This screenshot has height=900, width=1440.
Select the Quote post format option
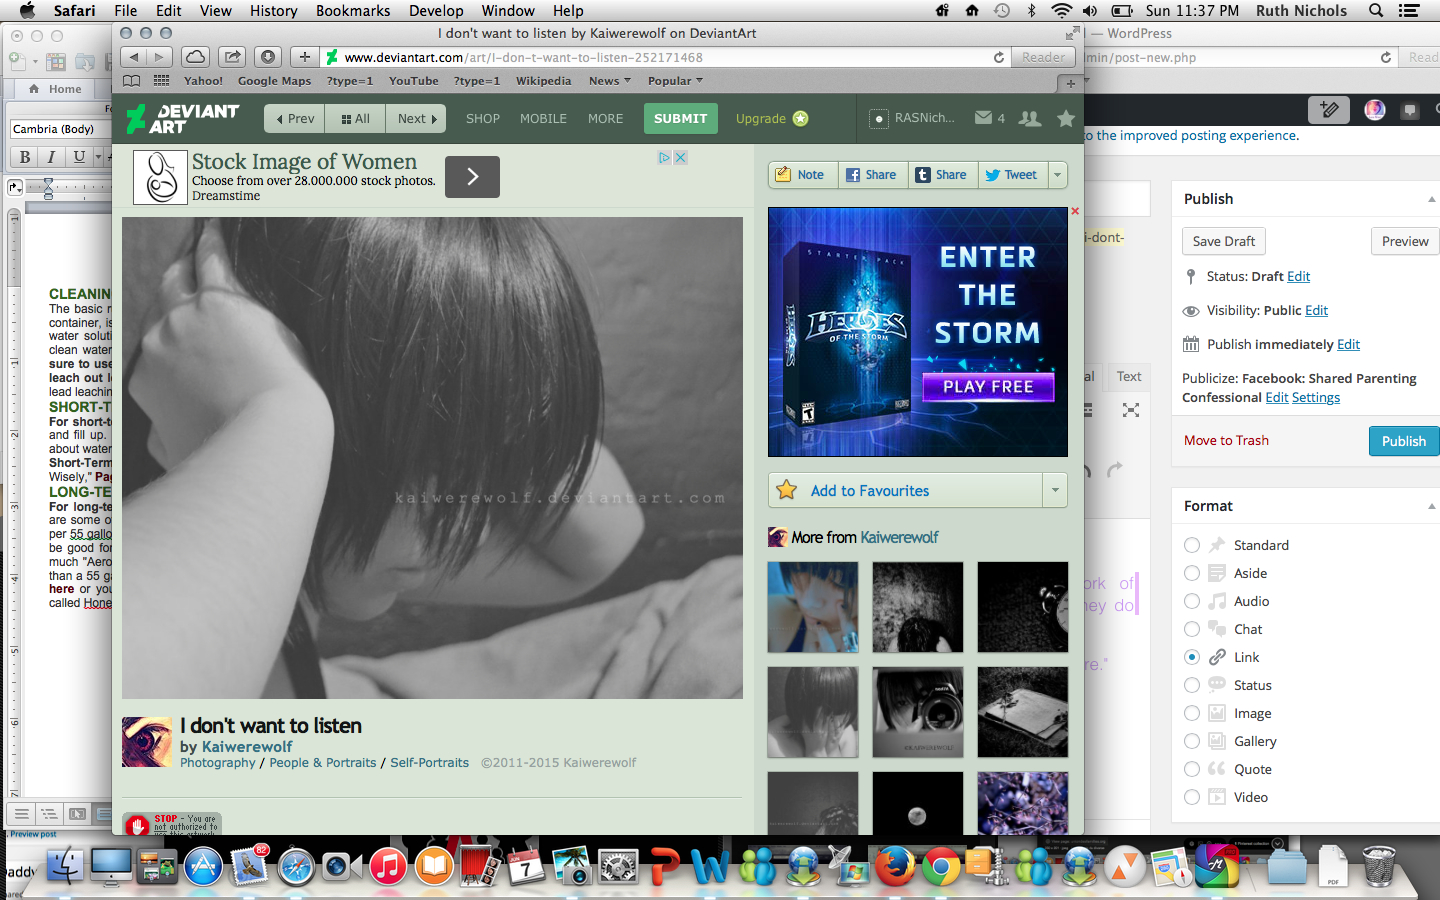[x=1192, y=769]
